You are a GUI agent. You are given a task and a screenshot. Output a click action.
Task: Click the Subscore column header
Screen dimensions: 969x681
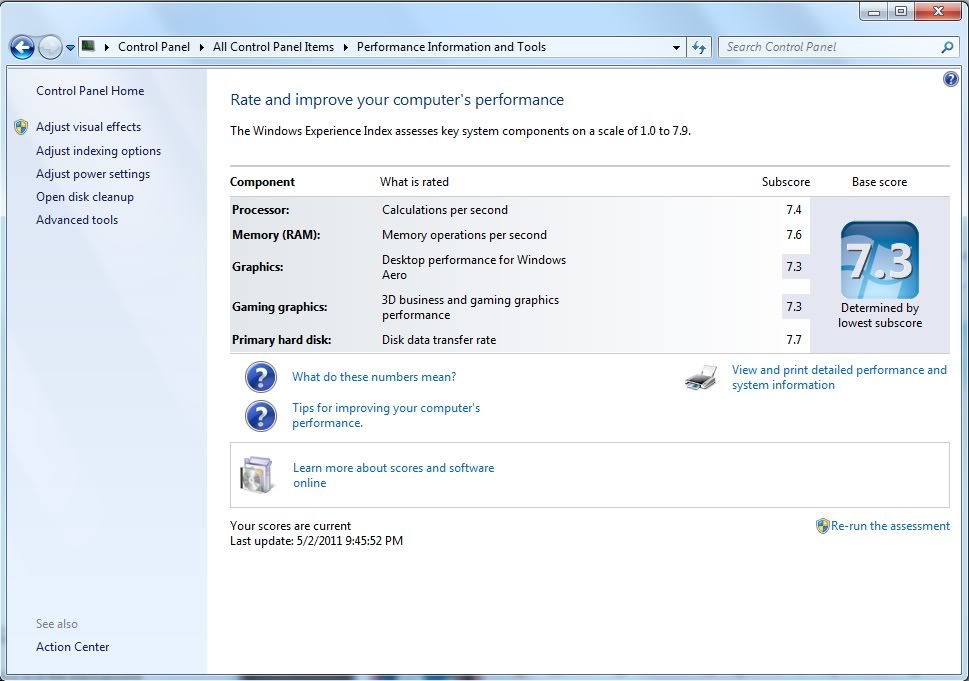click(x=785, y=182)
